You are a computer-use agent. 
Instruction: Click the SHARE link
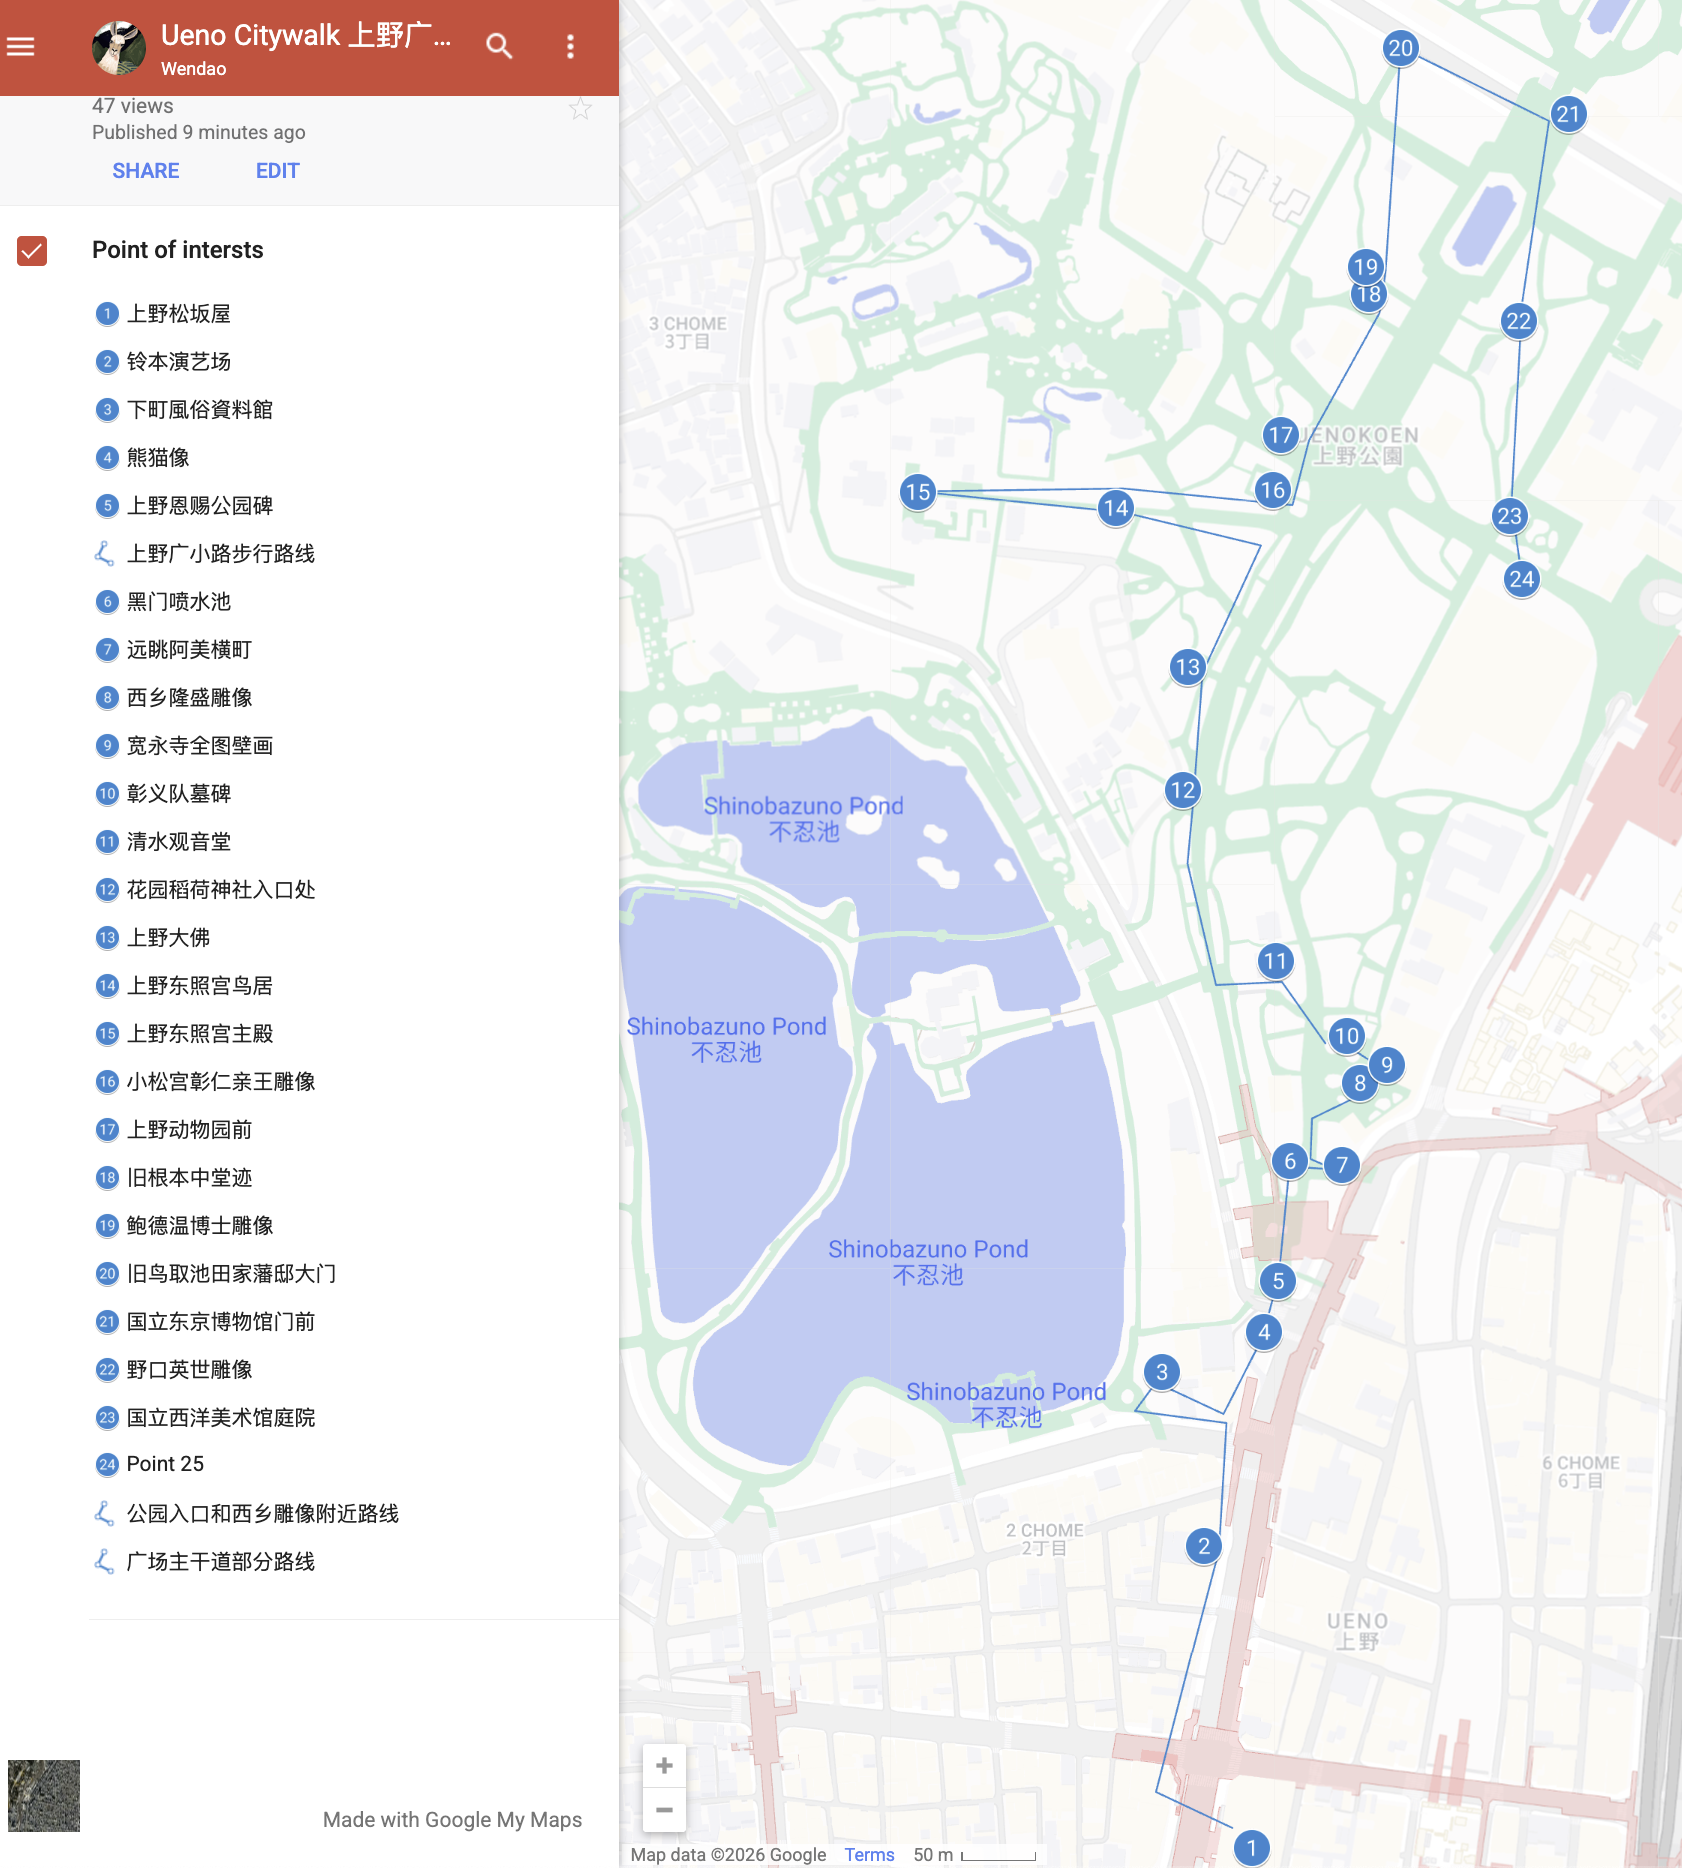click(146, 171)
